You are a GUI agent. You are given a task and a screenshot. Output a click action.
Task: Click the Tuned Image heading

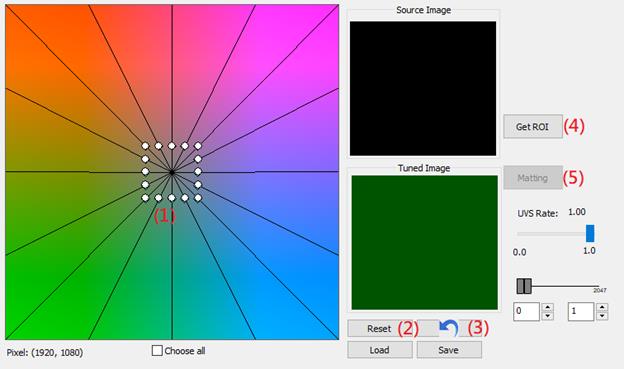coord(424,168)
